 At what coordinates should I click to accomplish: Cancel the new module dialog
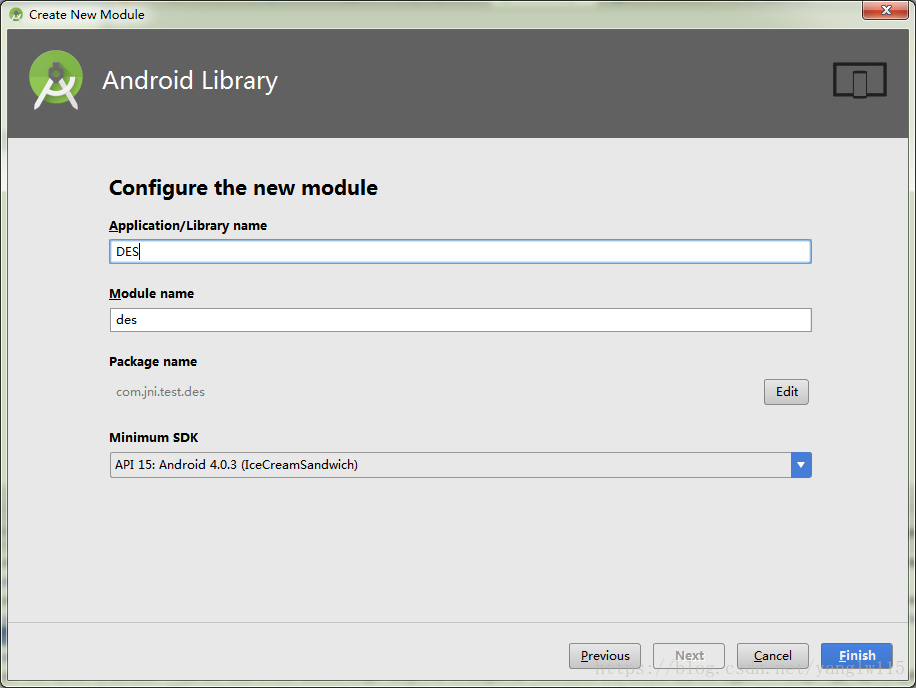point(772,656)
